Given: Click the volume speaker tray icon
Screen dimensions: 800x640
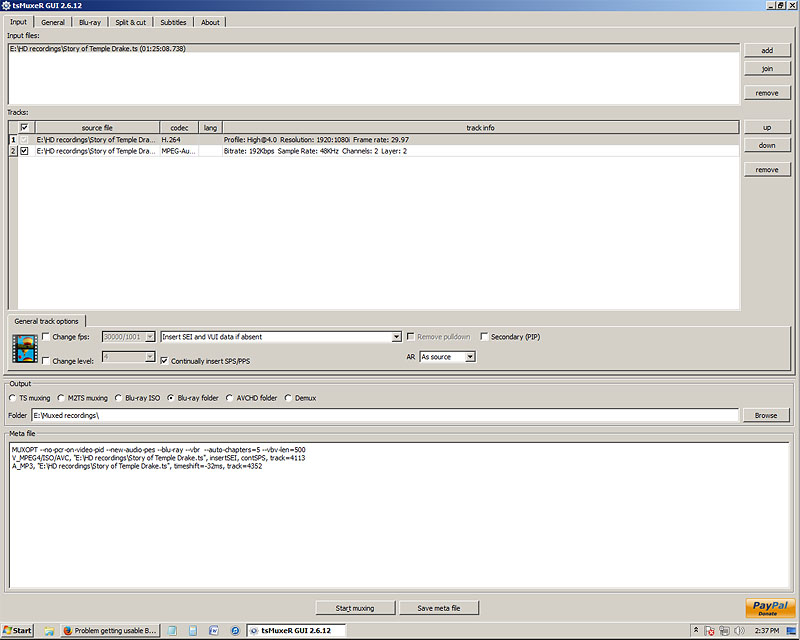Looking at the screenshot, I should pos(739,631).
